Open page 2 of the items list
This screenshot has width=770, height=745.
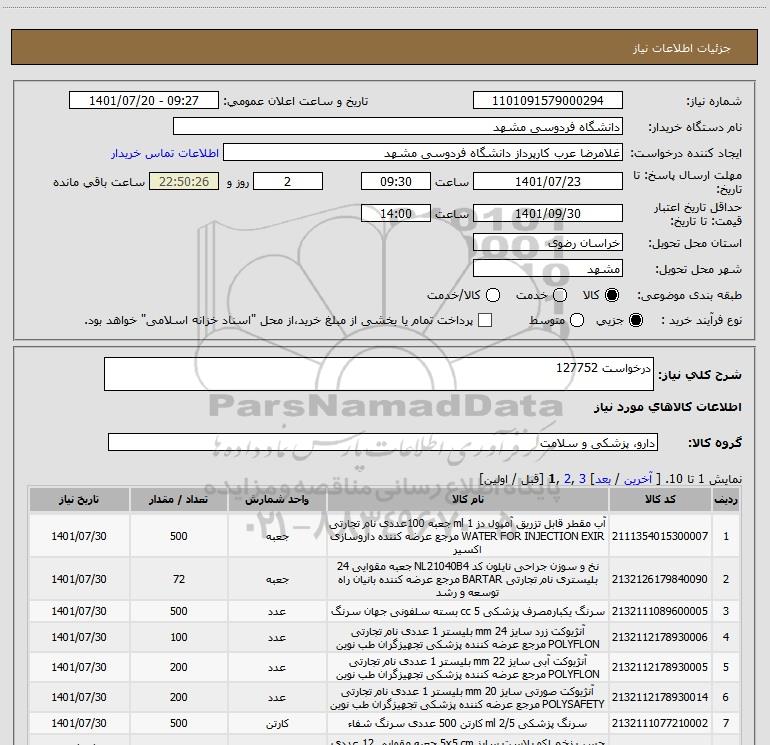(x=568, y=479)
